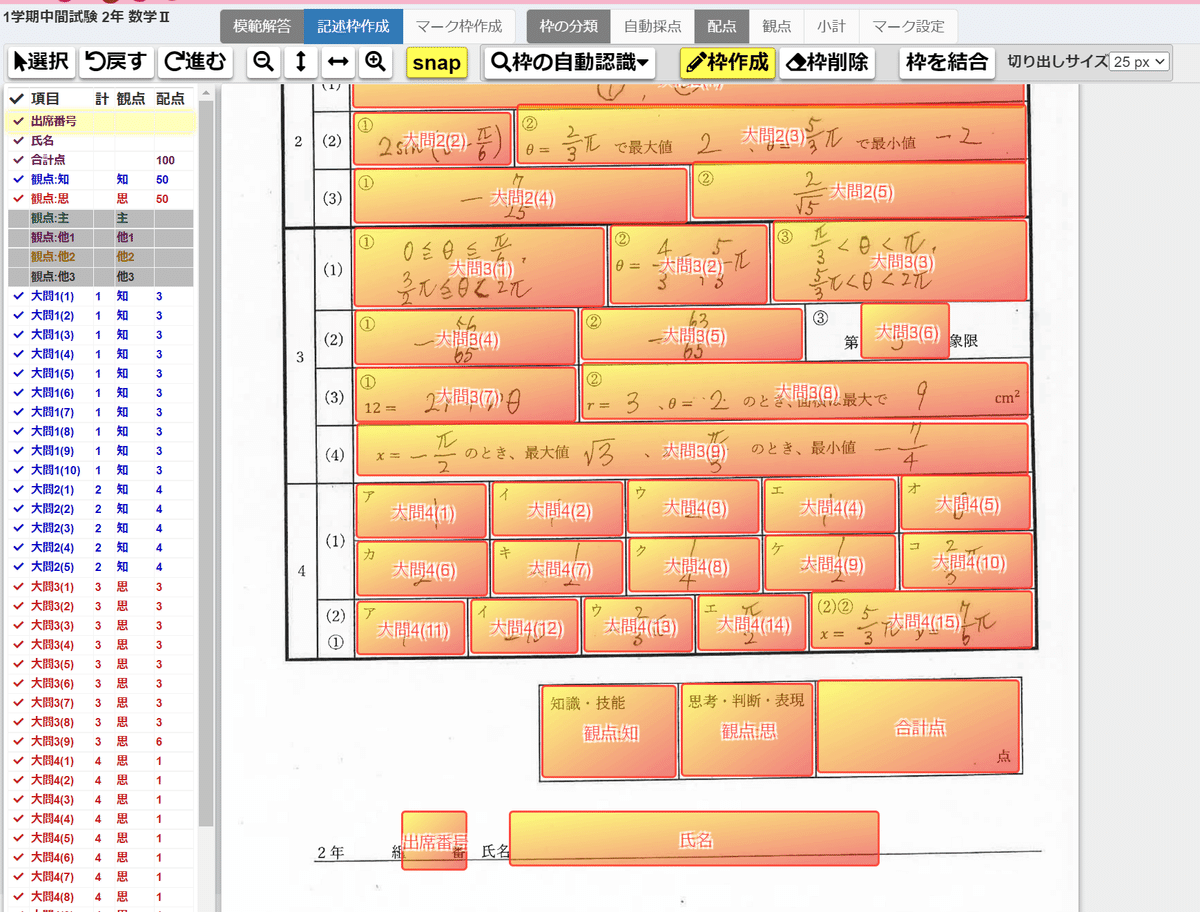1200x912 pixels.
Task: Click the 大問3(6) frame on the sheet
Action: [905, 331]
